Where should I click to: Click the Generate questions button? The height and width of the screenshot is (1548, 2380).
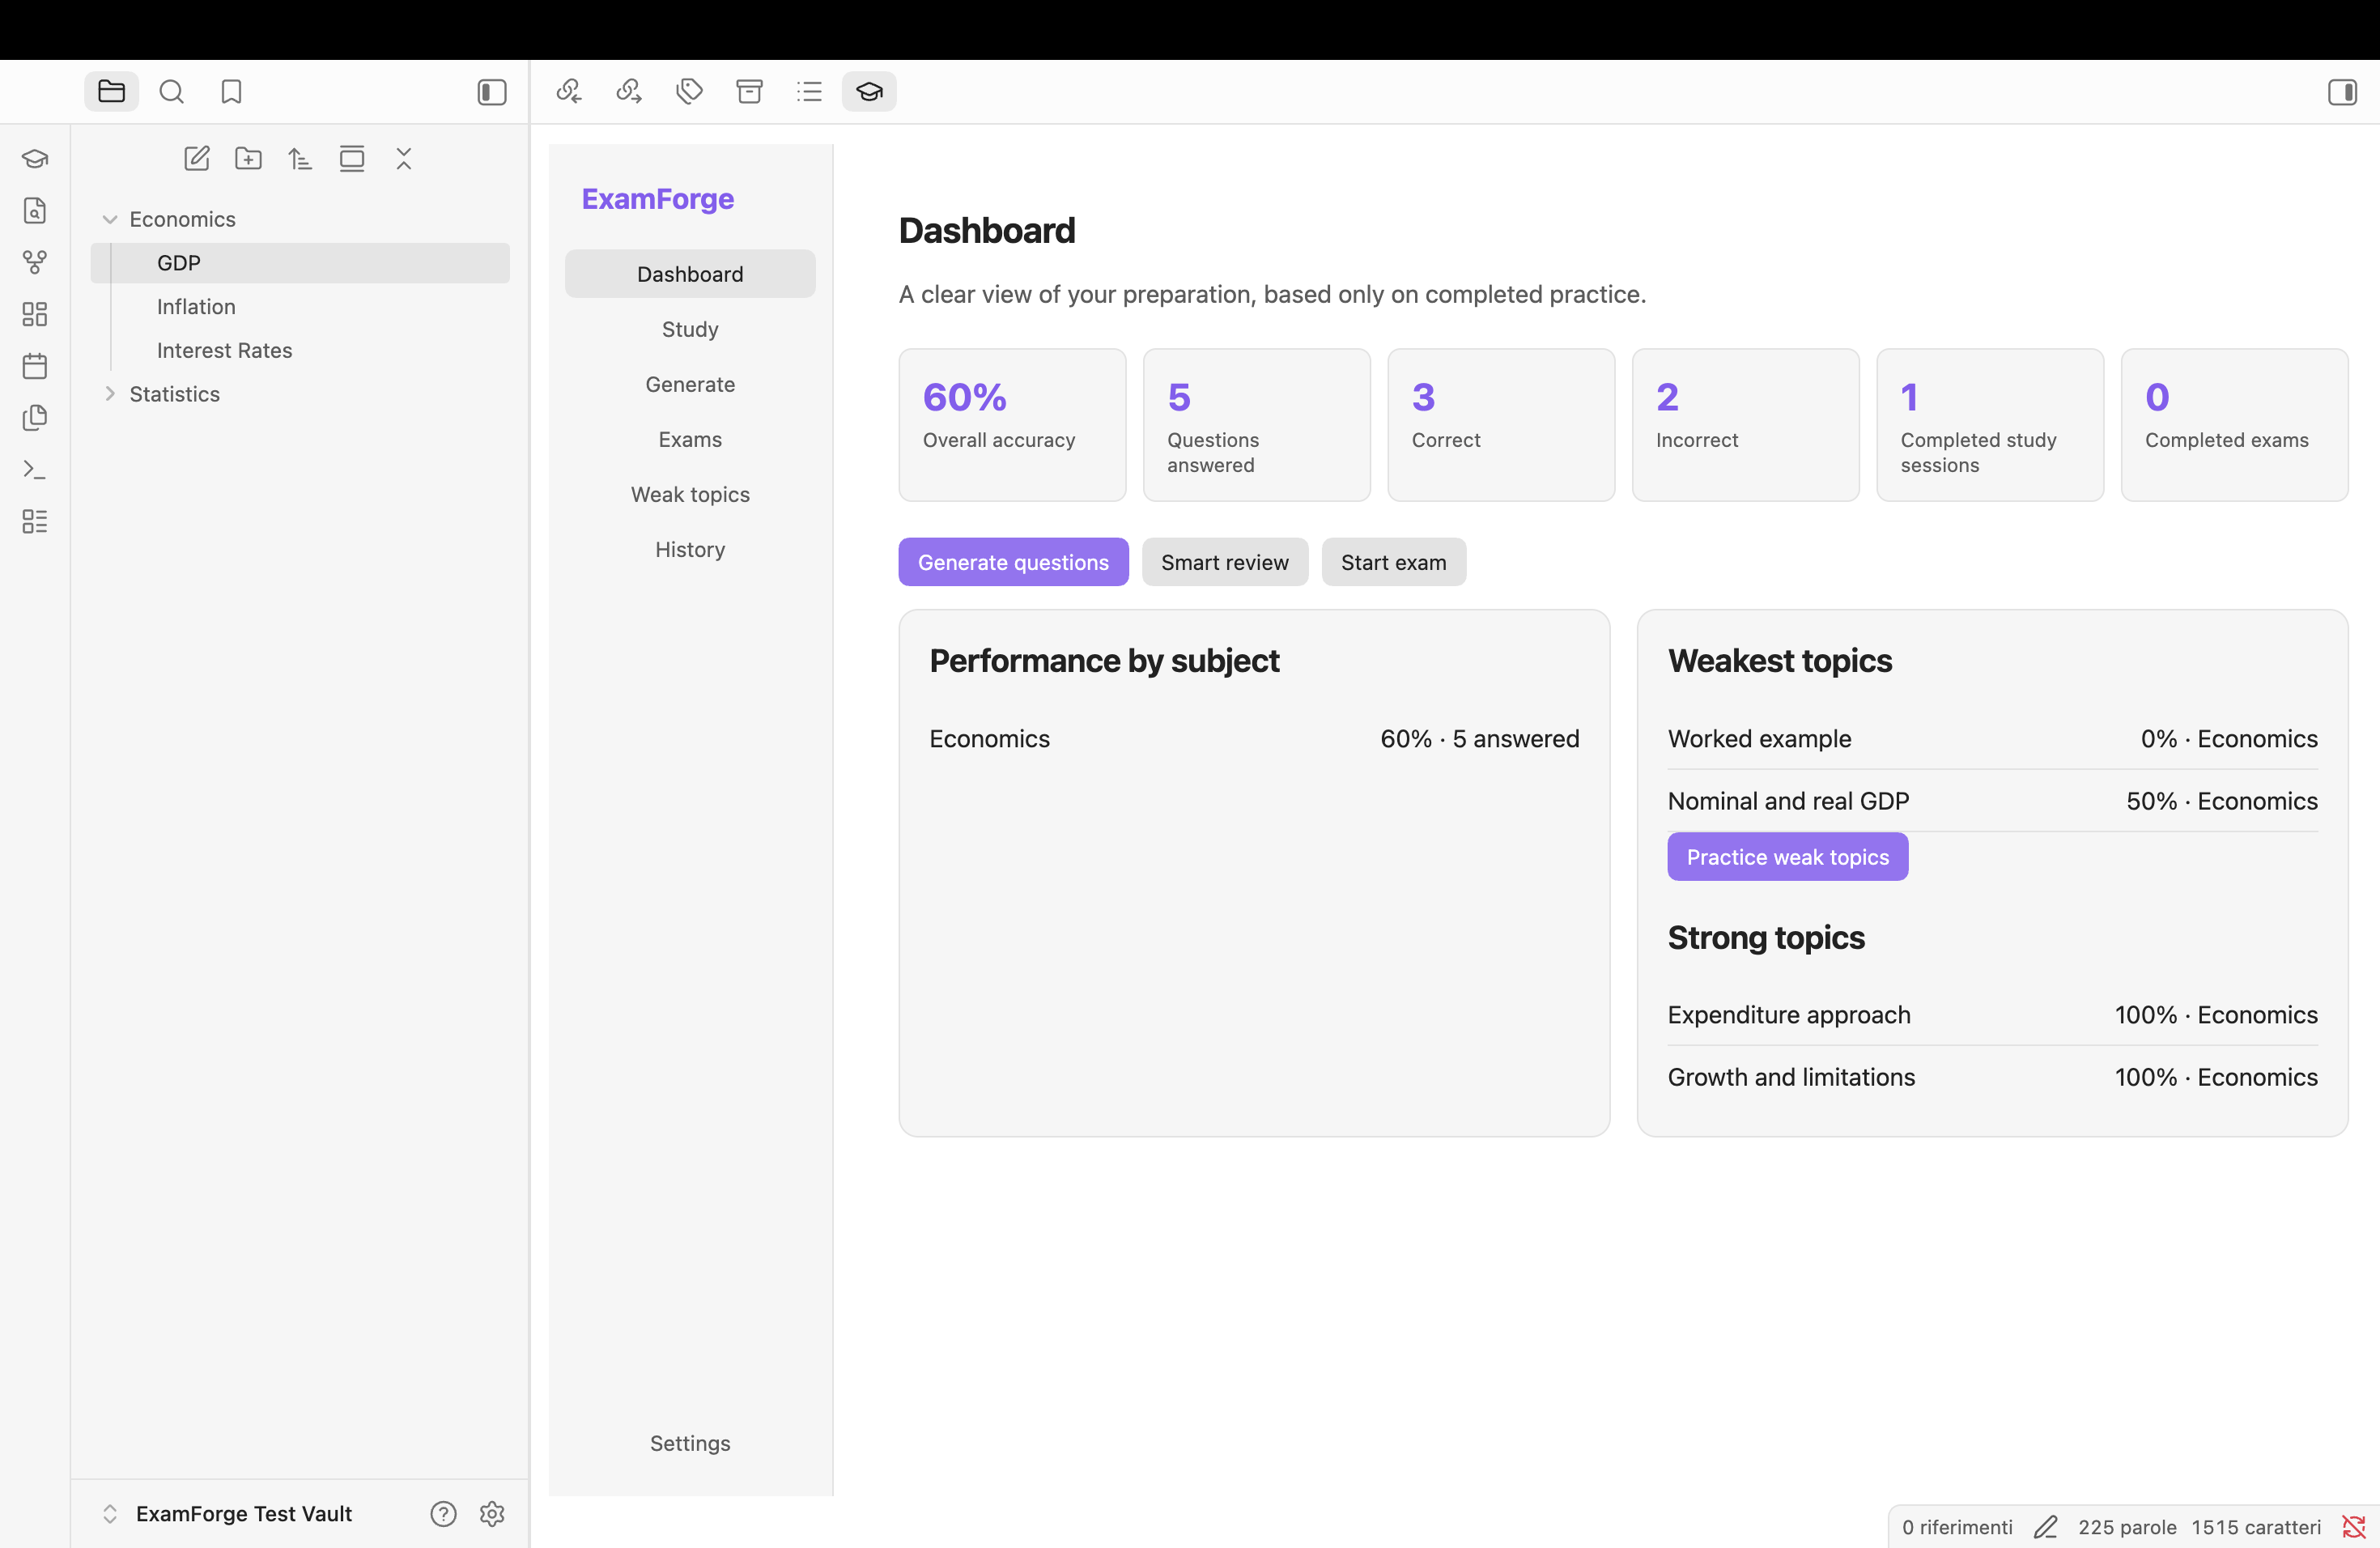1013,562
